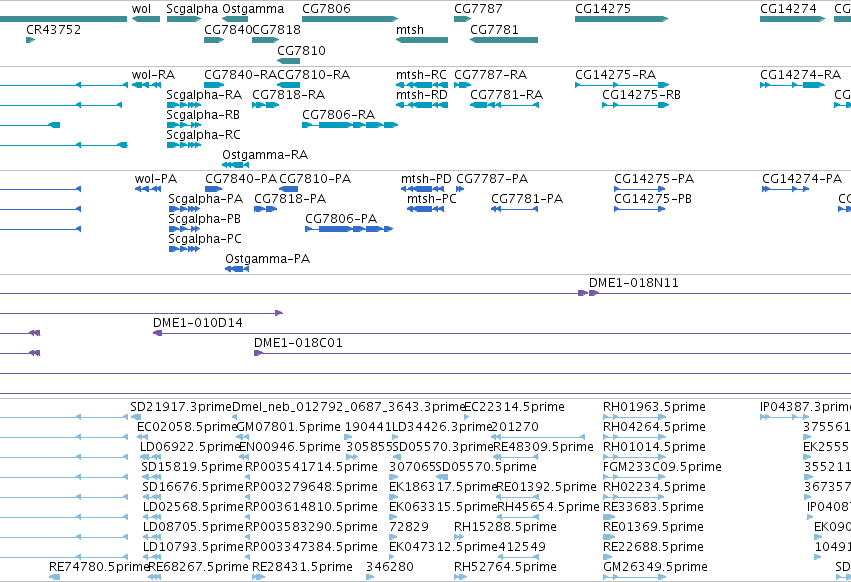
Task: Click the FGM233C09.5prime EST label
Action: point(662,467)
